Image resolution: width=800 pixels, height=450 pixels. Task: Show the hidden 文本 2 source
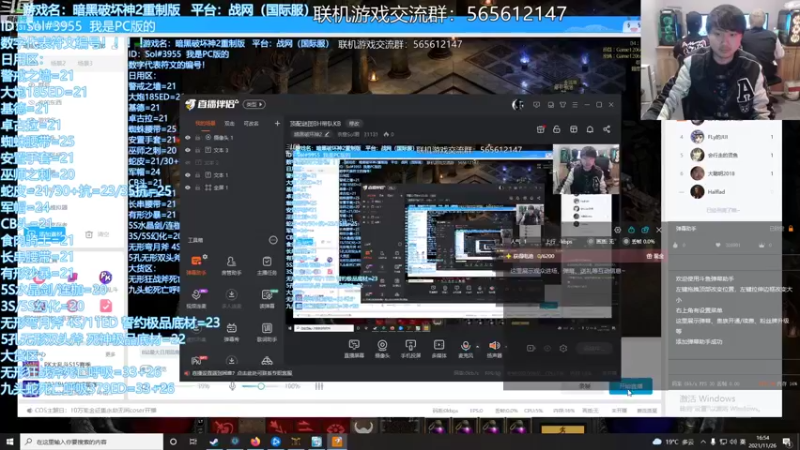pyautogui.click(x=188, y=163)
